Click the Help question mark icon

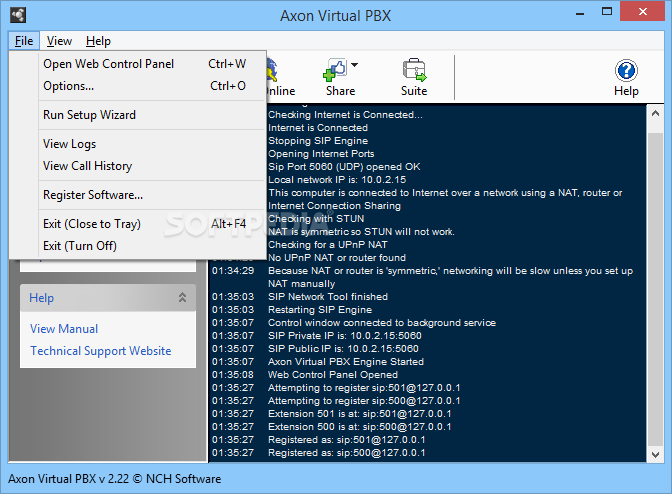tap(626, 70)
